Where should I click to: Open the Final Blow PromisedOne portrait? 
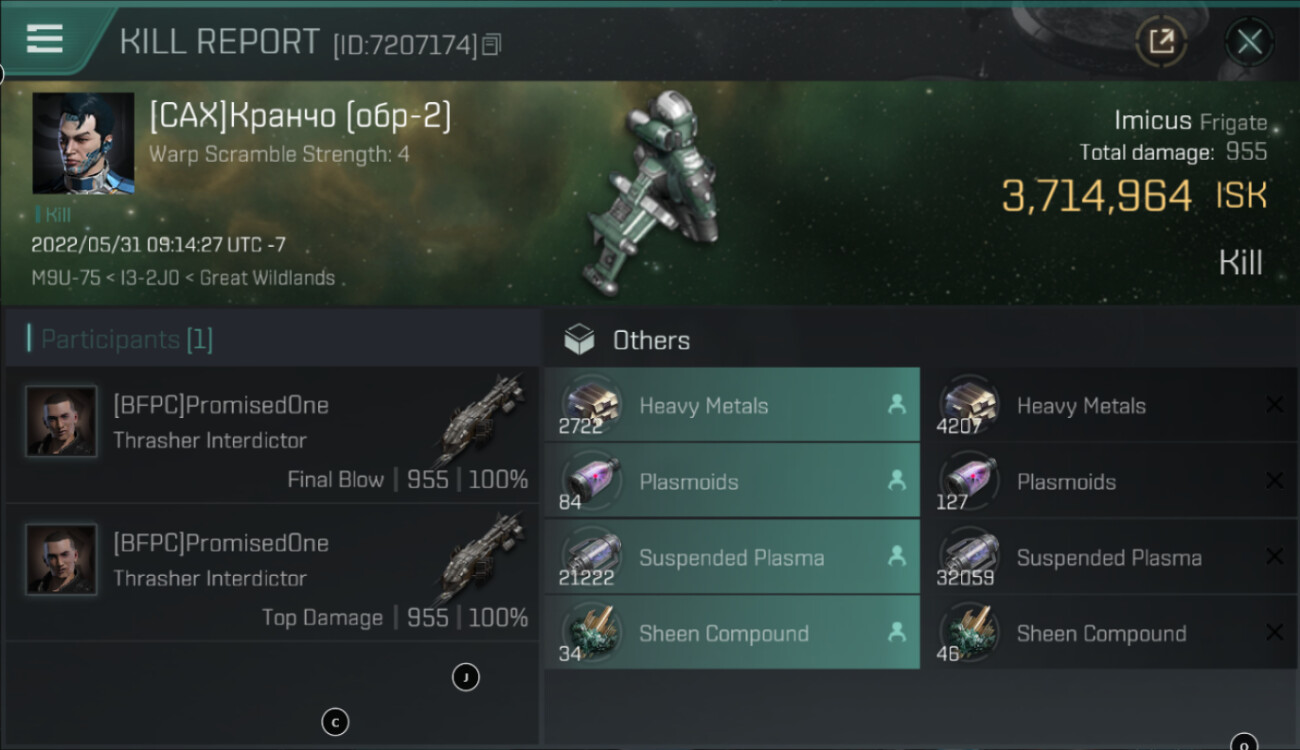tap(62, 421)
